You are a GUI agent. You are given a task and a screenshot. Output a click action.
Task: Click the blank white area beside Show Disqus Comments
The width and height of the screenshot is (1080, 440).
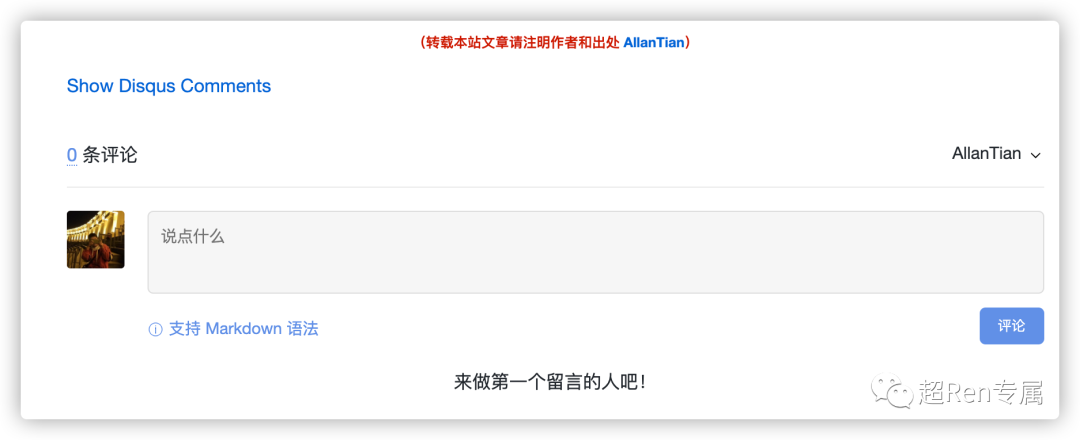(x=620, y=86)
